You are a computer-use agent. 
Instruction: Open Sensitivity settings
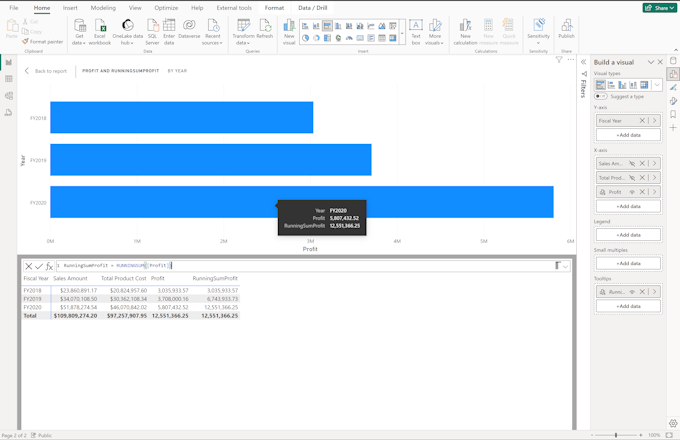(539, 32)
